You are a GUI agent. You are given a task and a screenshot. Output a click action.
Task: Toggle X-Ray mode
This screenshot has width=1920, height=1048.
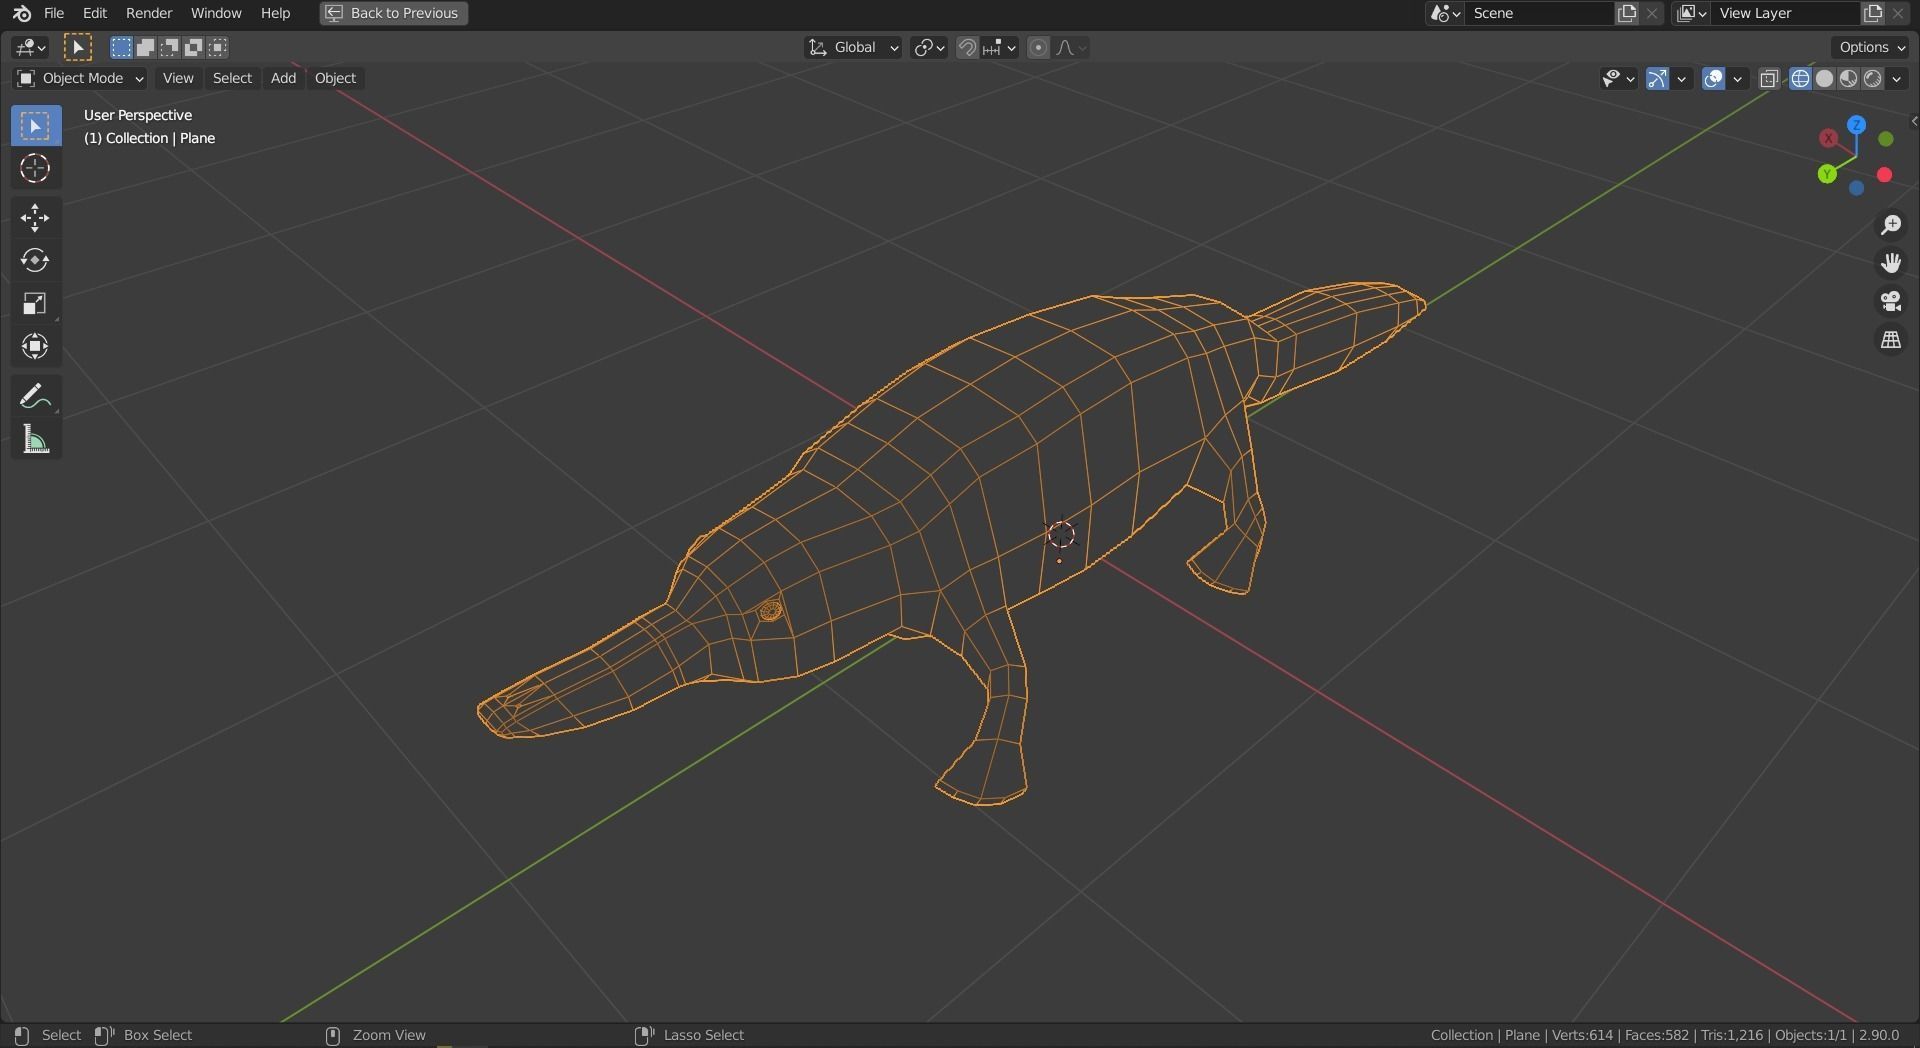point(1769,78)
